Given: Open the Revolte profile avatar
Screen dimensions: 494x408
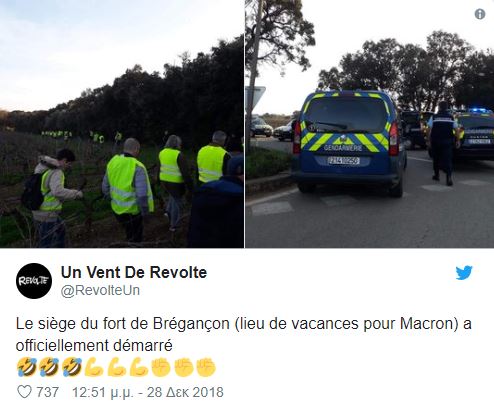Looking at the screenshot, I should [34, 281].
